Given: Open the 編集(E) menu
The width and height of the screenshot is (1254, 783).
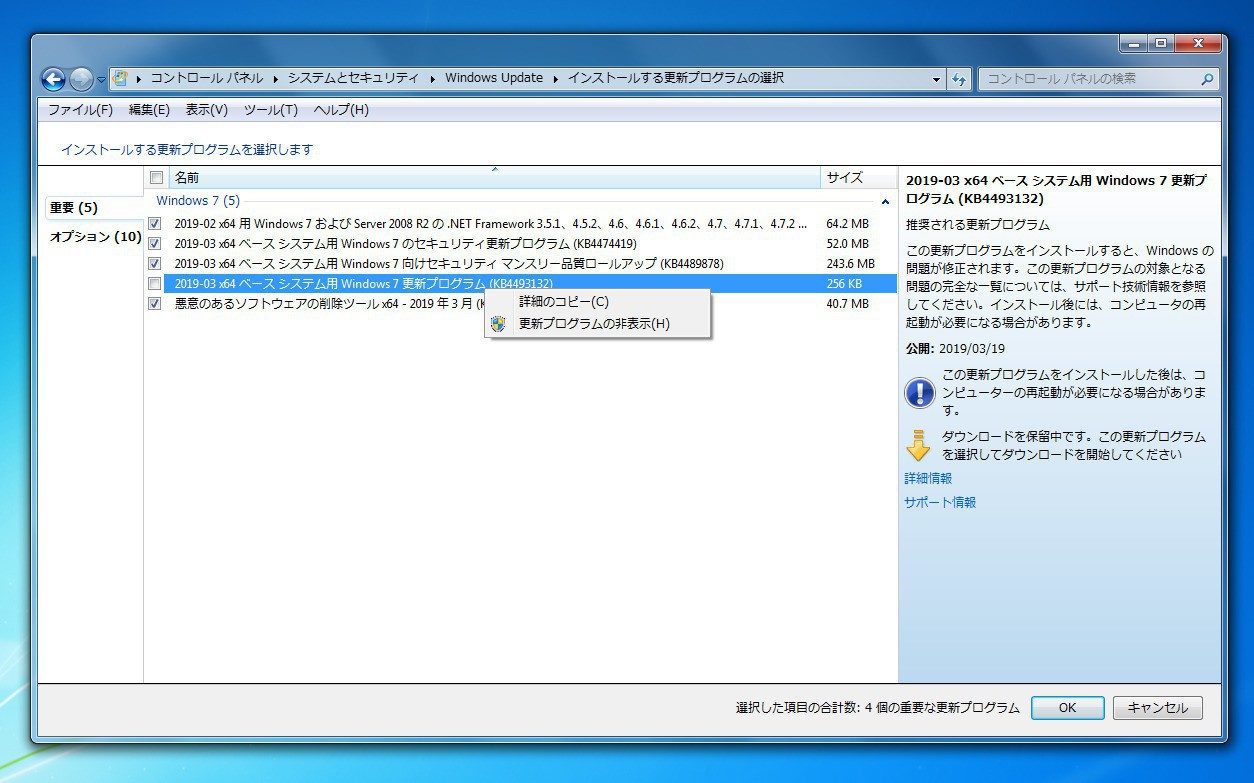Looking at the screenshot, I should [149, 110].
